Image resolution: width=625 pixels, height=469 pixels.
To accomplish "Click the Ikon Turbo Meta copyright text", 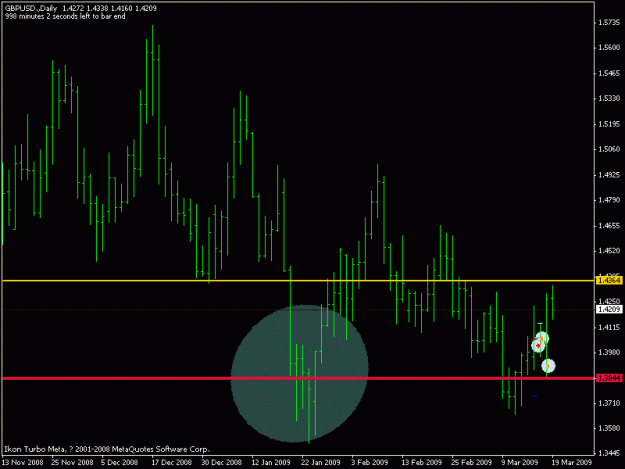I will (x=106, y=449).
